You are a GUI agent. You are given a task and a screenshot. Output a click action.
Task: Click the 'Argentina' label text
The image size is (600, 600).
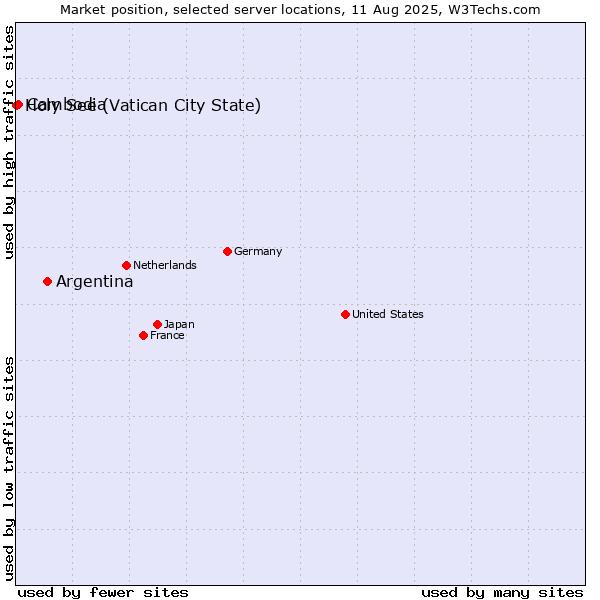point(95,282)
